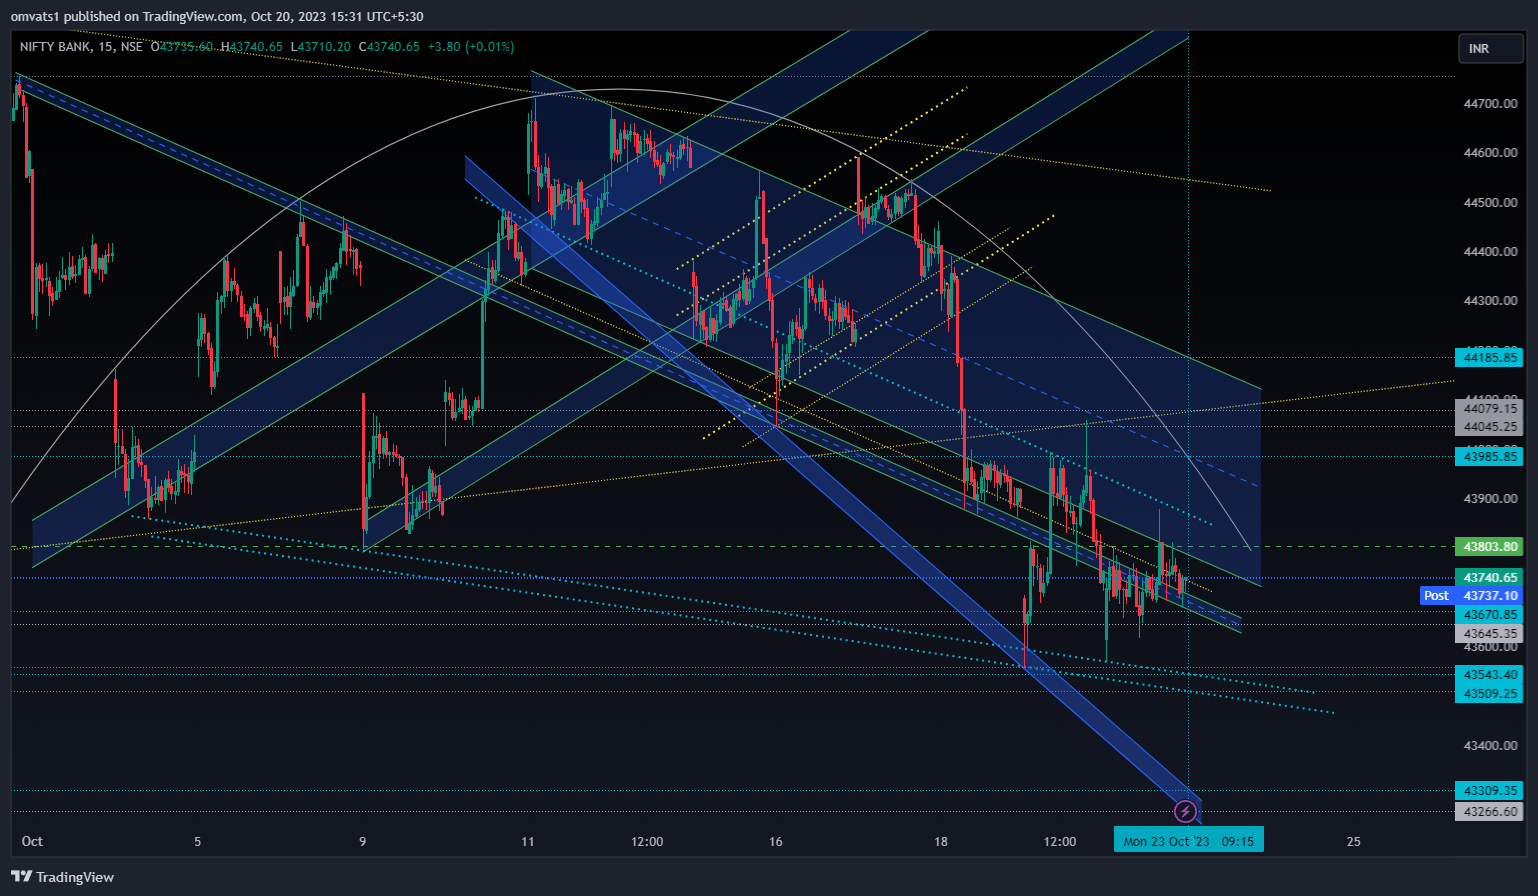The width and height of the screenshot is (1538, 896).
Task: Click the low value L43710.20 in legend
Action: (320, 47)
